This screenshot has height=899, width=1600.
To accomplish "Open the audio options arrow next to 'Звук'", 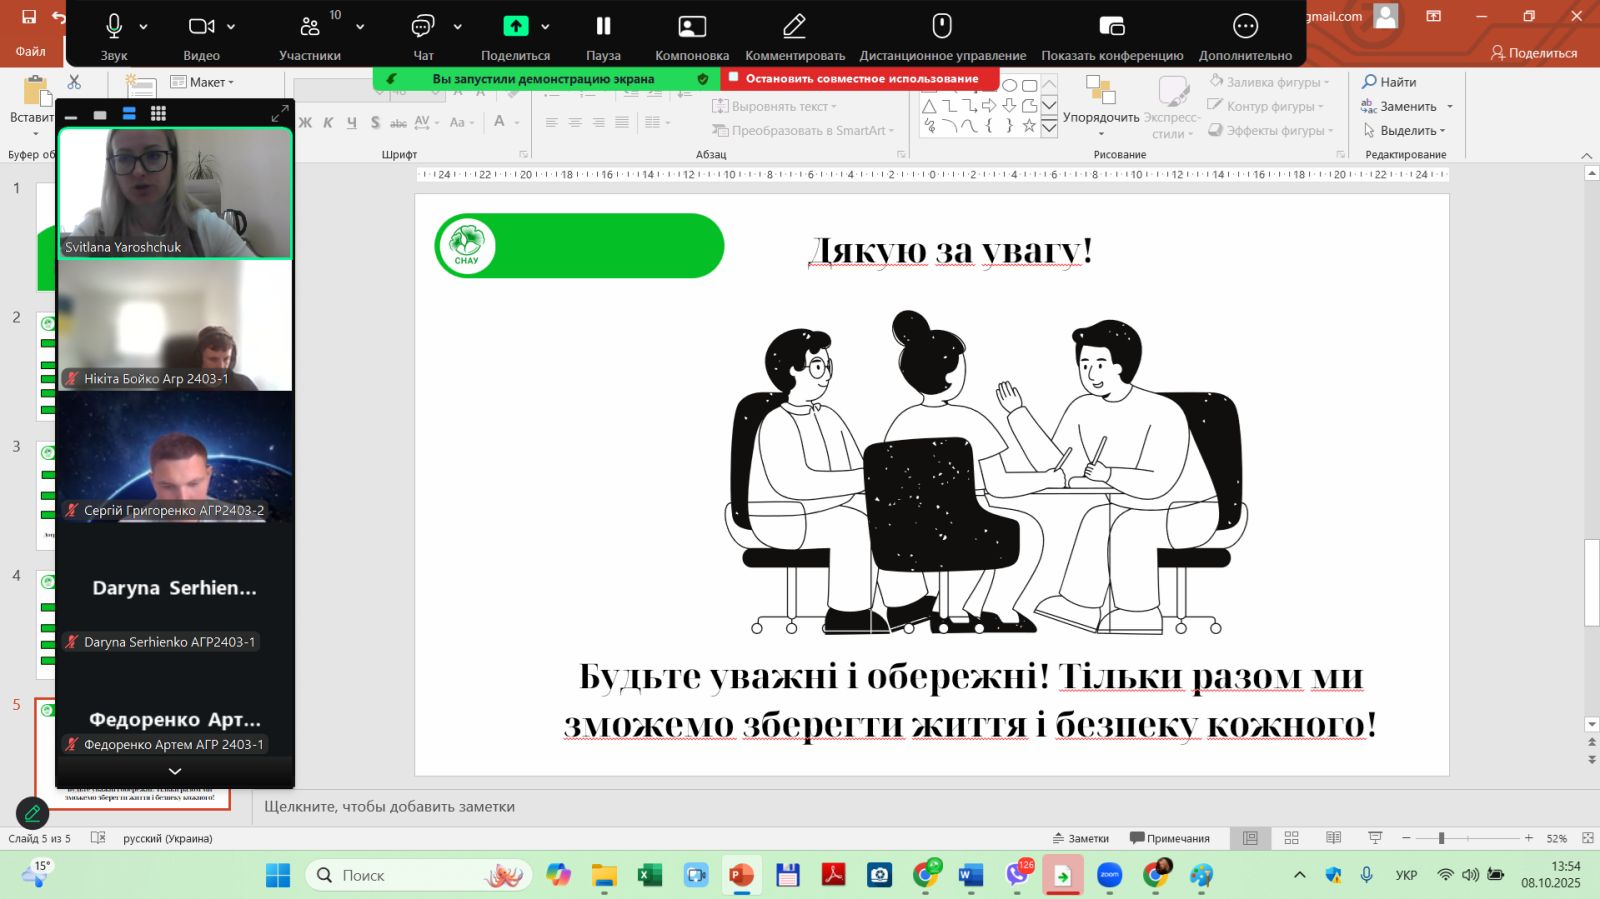I will [144, 27].
